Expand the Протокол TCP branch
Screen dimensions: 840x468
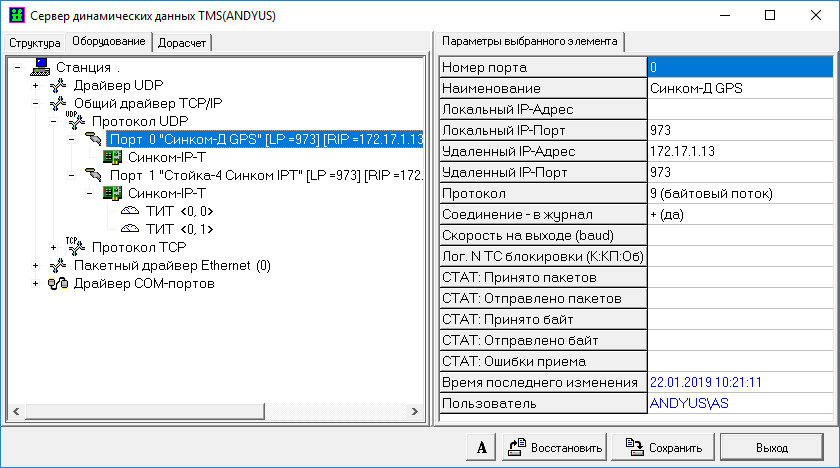[54, 247]
